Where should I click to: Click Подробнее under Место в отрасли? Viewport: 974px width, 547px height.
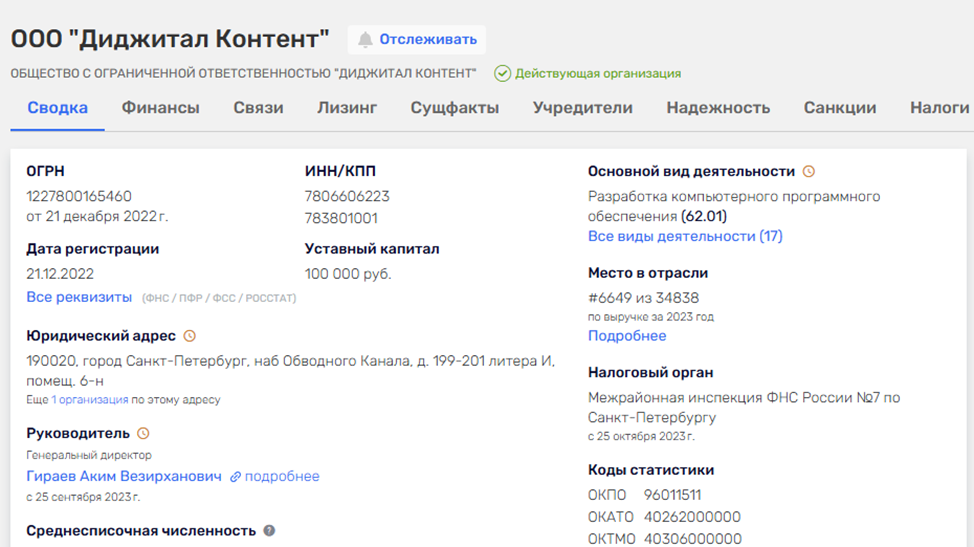coord(627,336)
